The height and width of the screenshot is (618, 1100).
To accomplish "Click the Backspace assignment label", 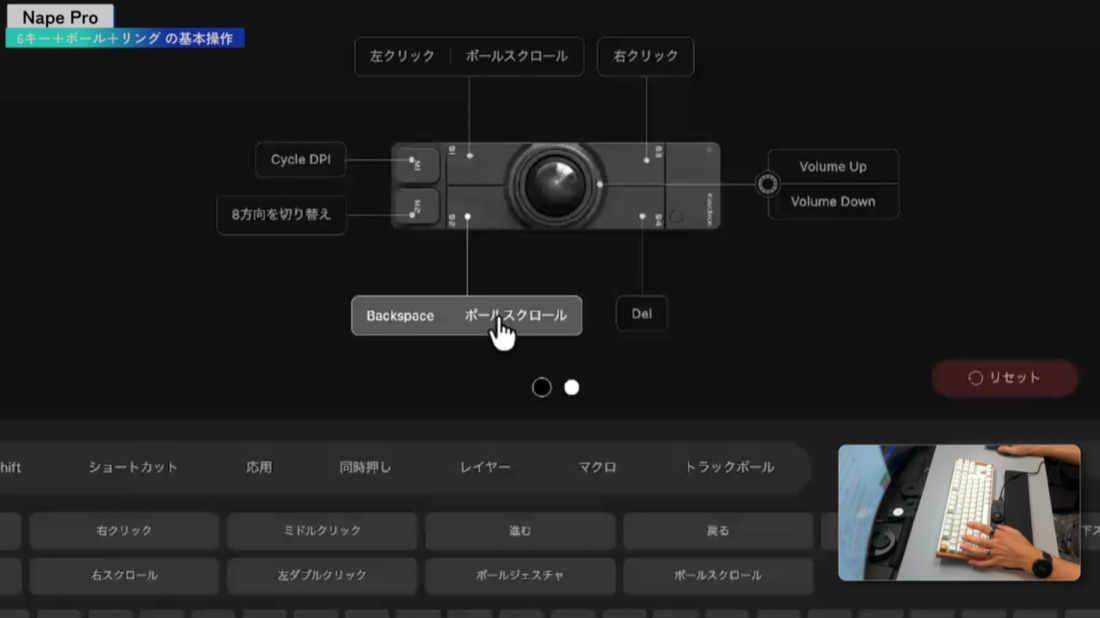I will click(400, 316).
